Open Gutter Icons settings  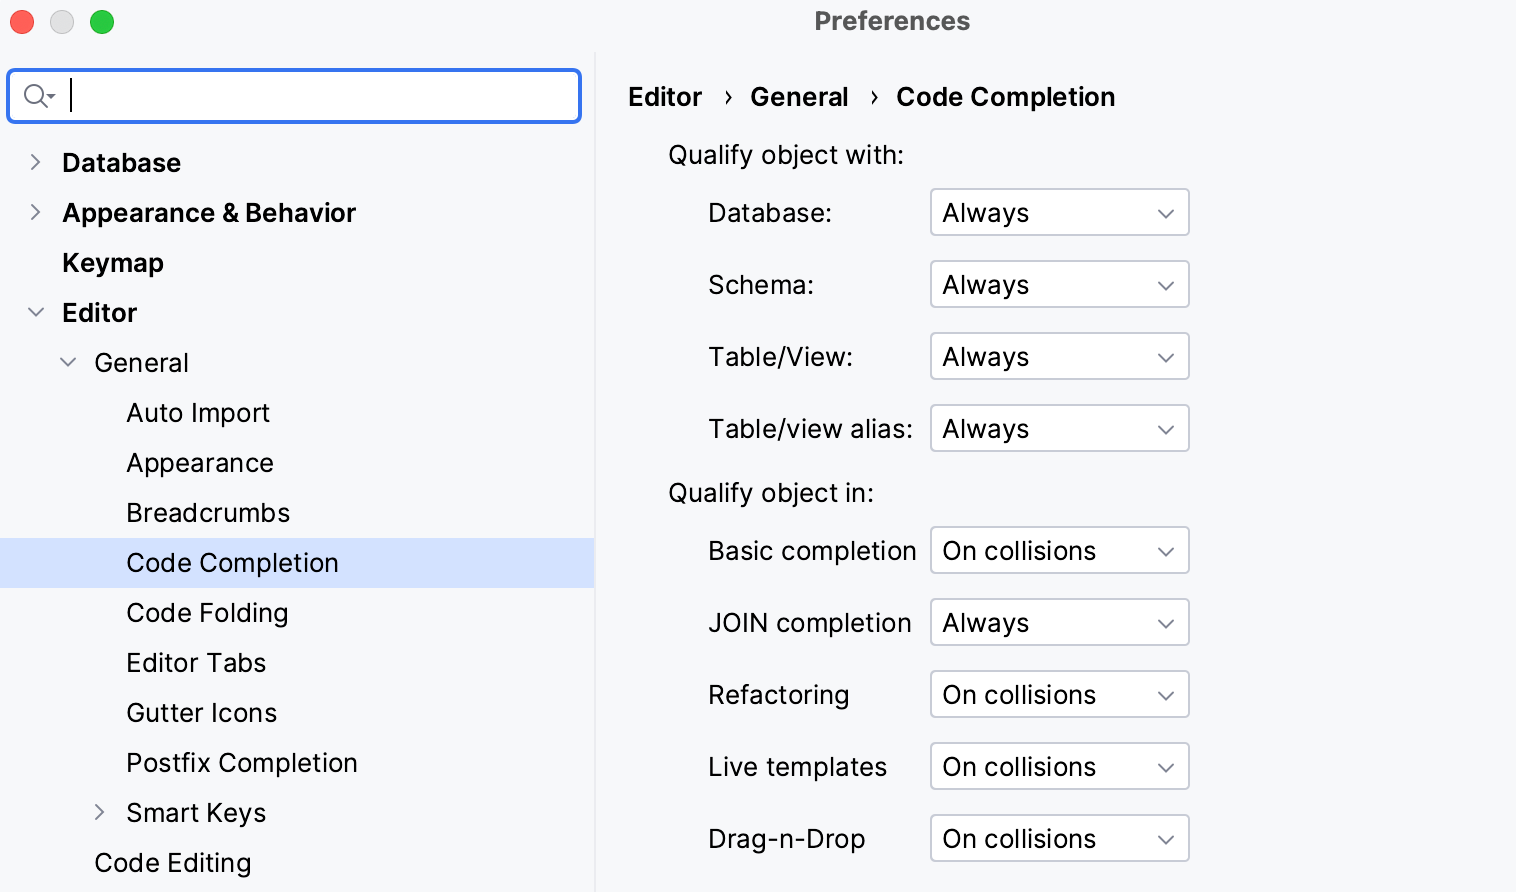pos(201,713)
